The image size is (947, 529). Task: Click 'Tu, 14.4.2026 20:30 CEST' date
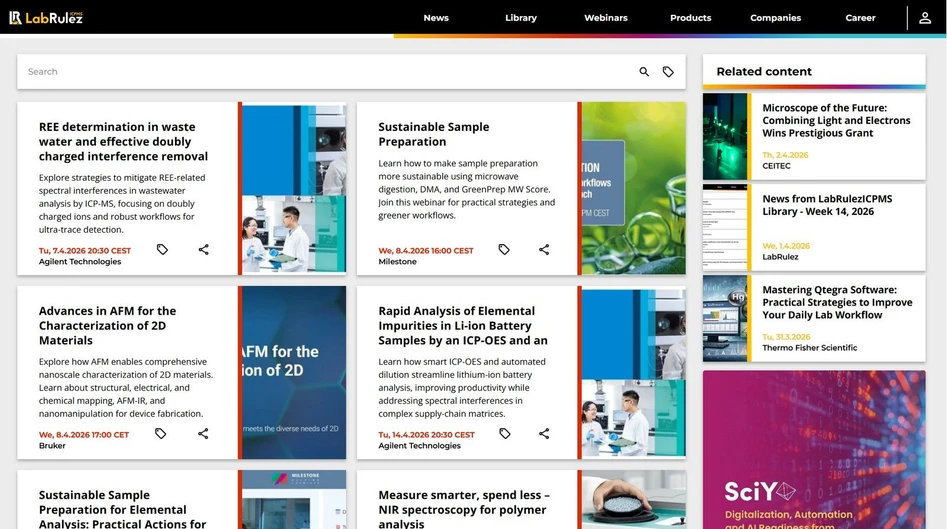(426, 435)
